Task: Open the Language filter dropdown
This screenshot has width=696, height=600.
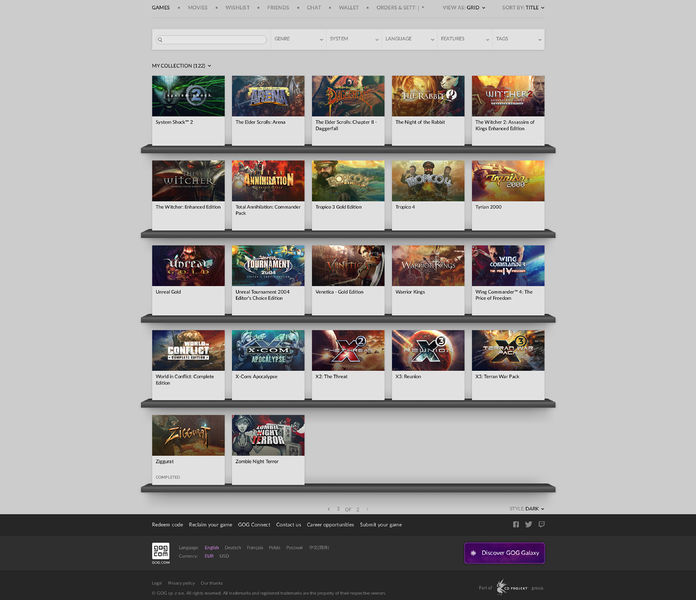Action: (409, 39)
